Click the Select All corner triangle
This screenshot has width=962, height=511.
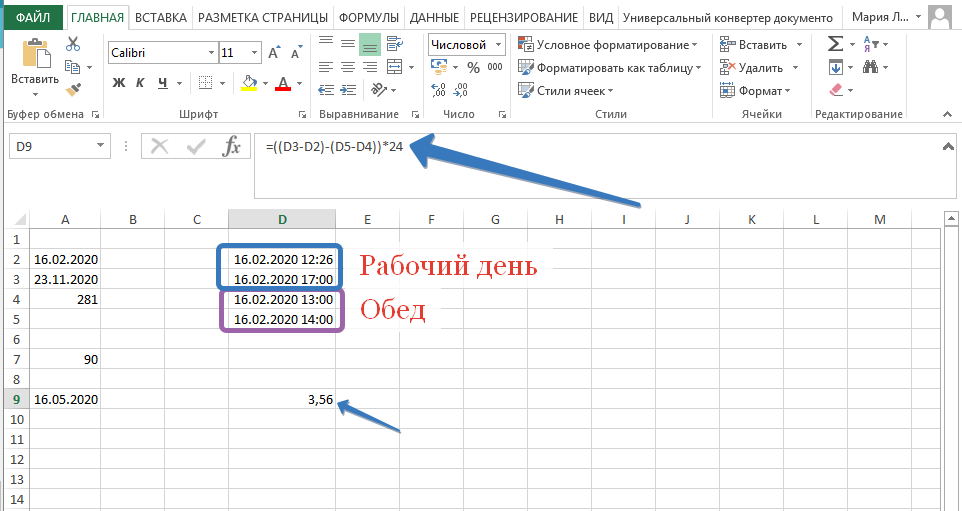(x=18, y=219)
